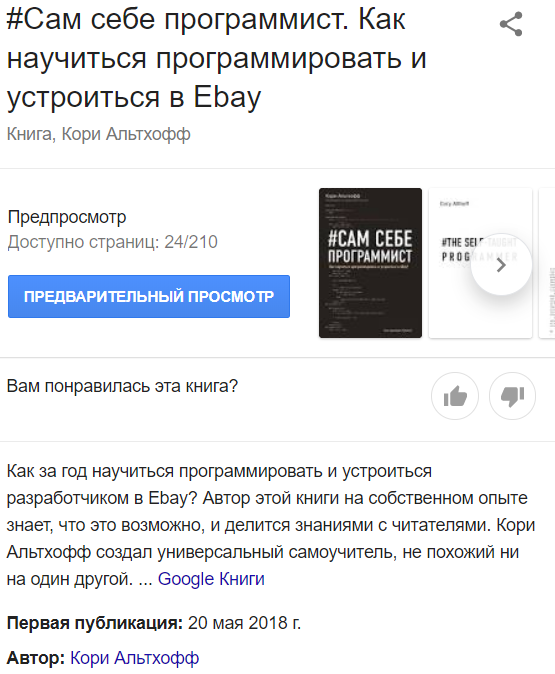
Task: Select the black #САМ СЕБЕ ПРОГРАММИСТ cover
Action: tap(370, 263)
